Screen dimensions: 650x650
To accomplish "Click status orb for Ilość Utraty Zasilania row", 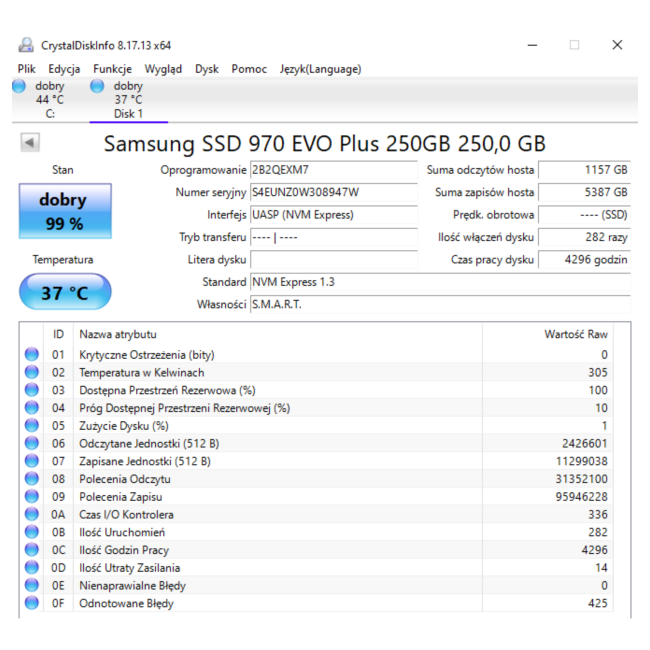I will click(32, 568).
